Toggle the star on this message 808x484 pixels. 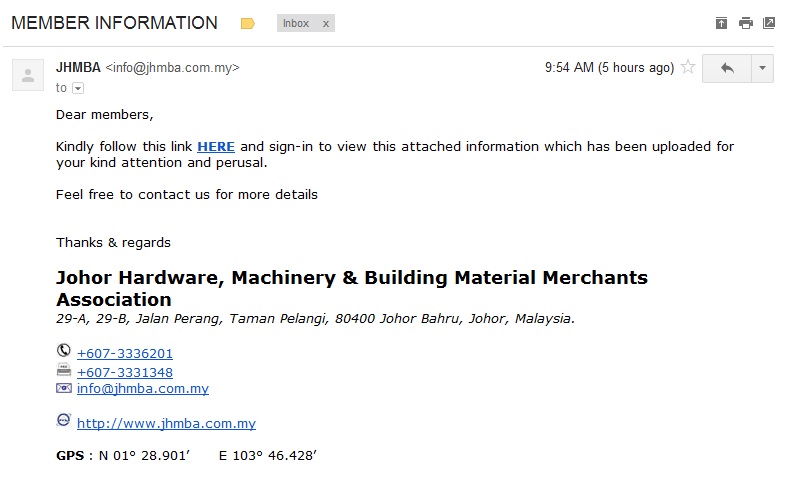688,67
